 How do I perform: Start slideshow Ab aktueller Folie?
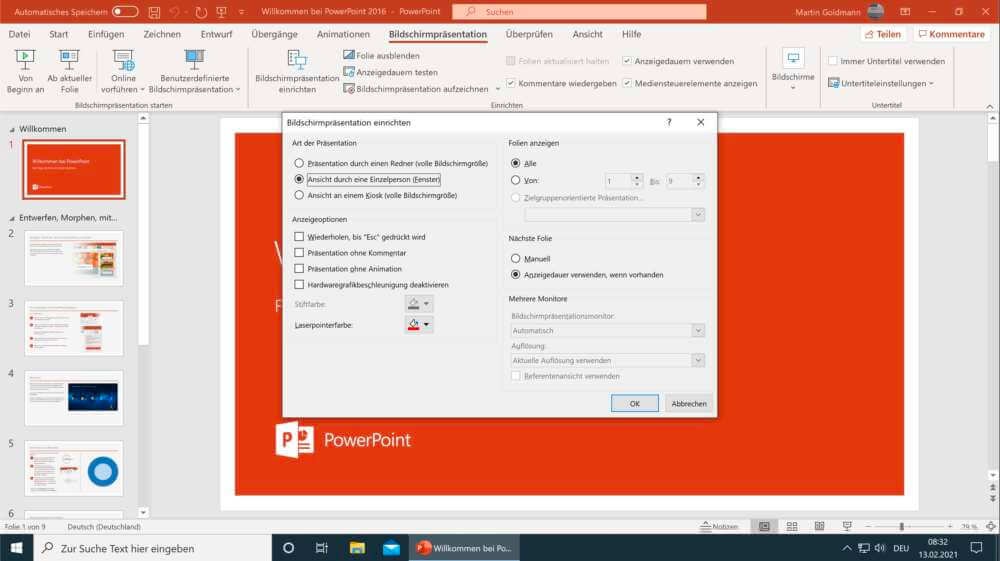click(70, 72)
